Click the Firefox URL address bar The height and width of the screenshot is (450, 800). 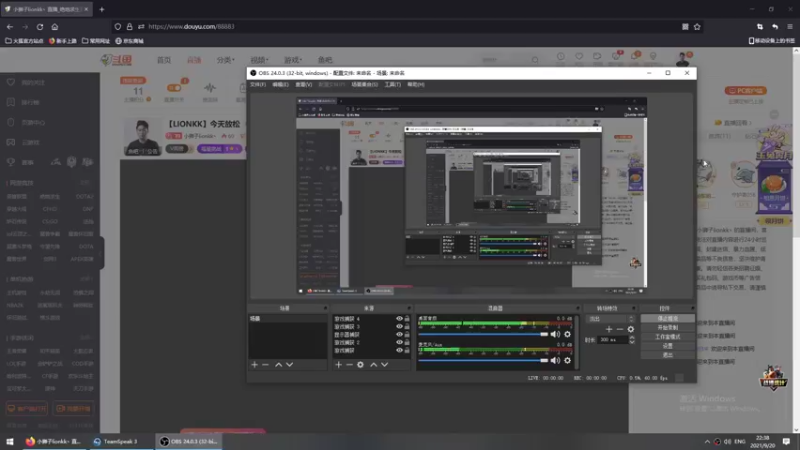[408, 27]
